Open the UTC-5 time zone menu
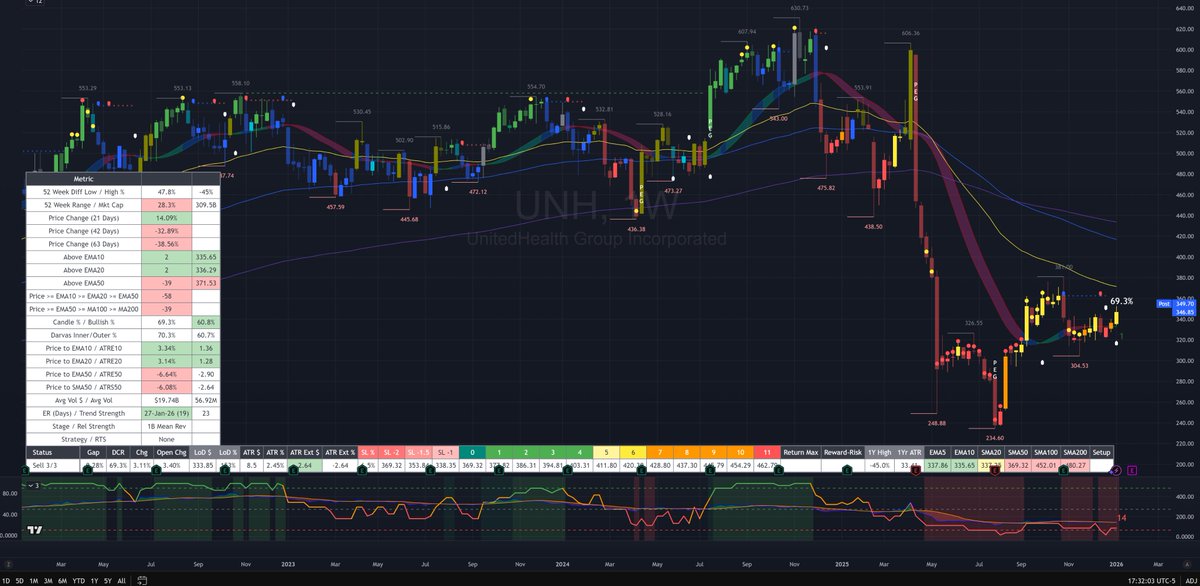 pyautogui.click(x=1154, y=579)
